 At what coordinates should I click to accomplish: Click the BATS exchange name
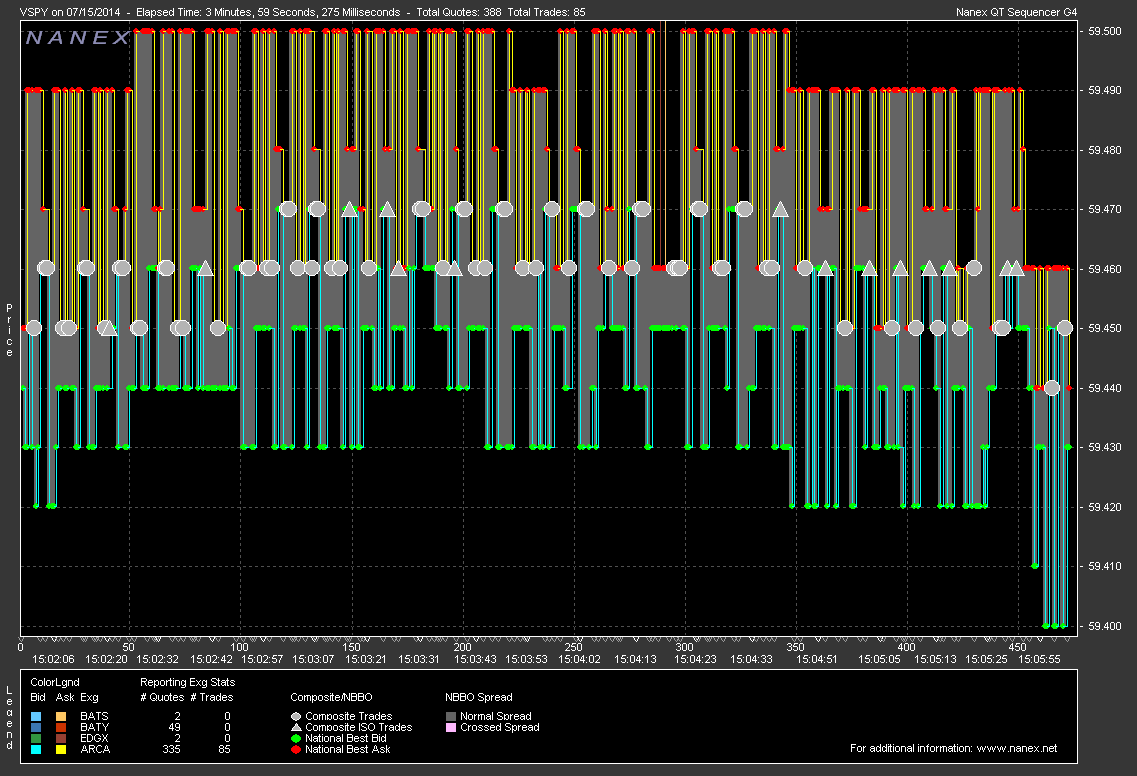[x=94, y=717]
